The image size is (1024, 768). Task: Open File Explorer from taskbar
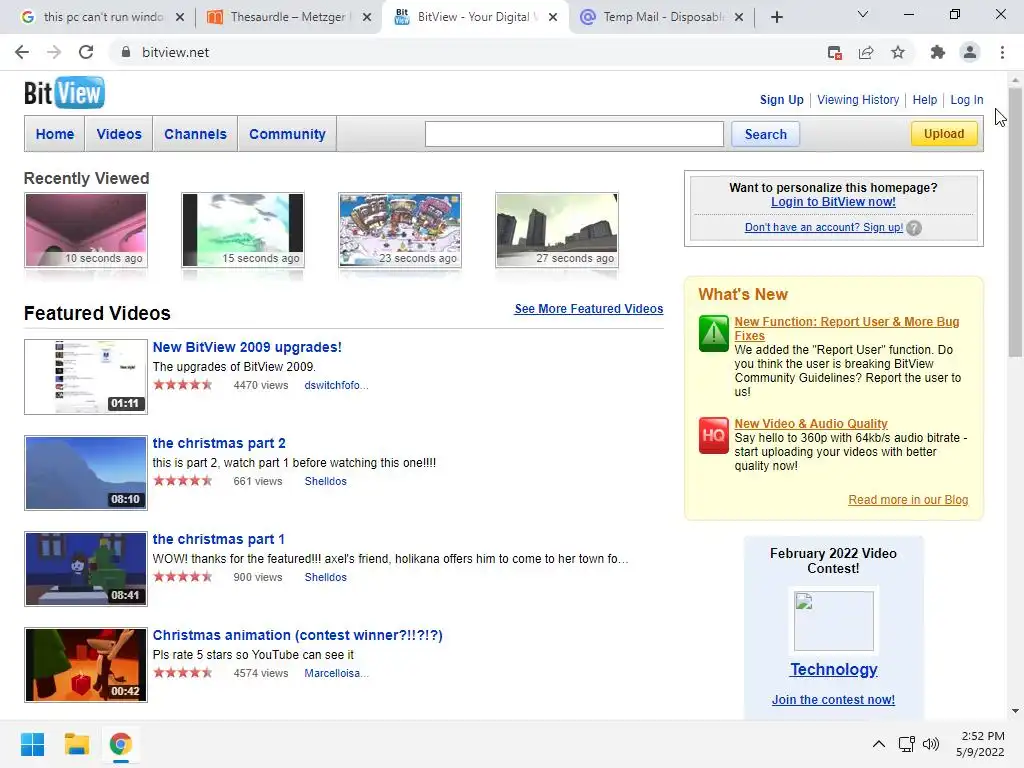[76, 744]
